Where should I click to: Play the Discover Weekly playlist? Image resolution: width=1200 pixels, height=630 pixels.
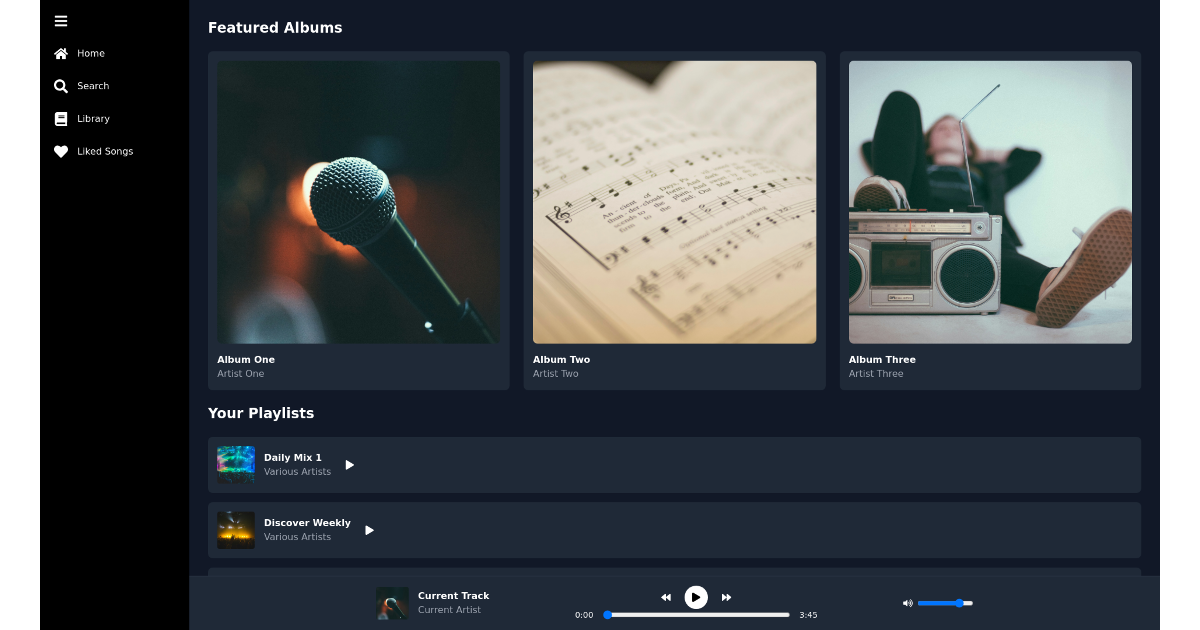pyautogui.click(x=369, y=529)
